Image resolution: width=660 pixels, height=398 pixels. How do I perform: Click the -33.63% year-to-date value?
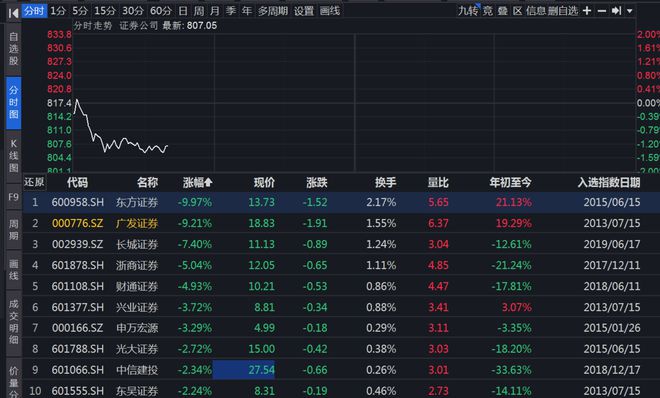pos(511,370)
